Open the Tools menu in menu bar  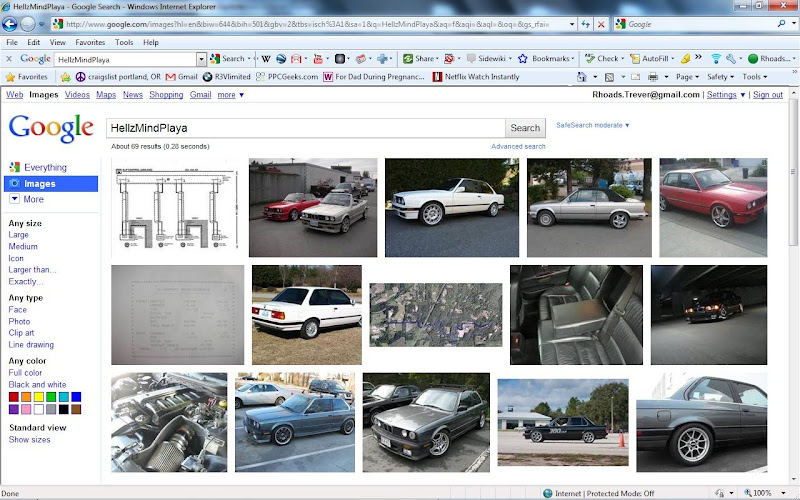pos(124,43)
